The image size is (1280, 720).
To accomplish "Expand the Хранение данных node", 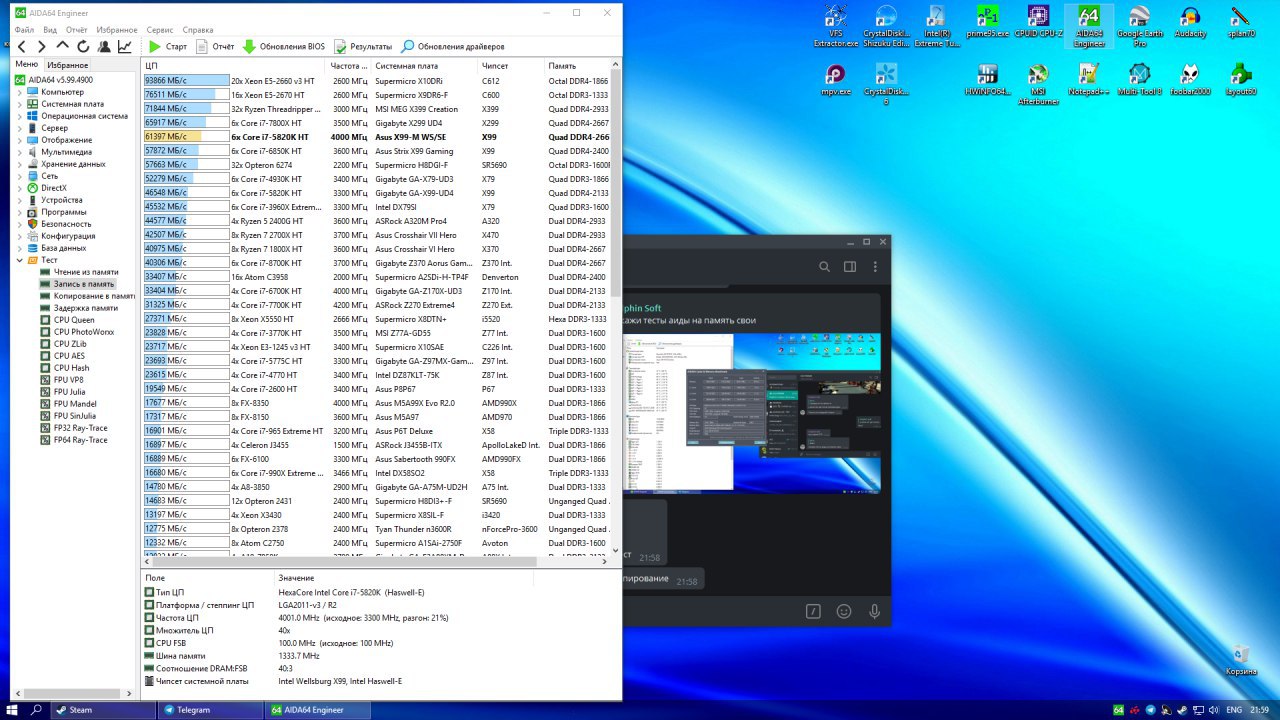I will pyautogui.click(x=20, y=164).
